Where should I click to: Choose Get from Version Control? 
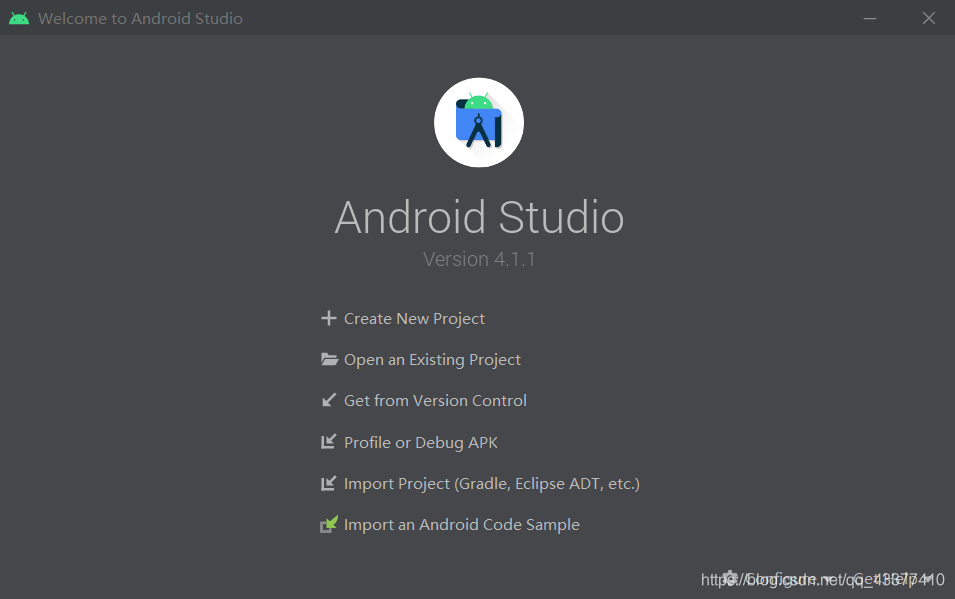click(x=424, y=401)
